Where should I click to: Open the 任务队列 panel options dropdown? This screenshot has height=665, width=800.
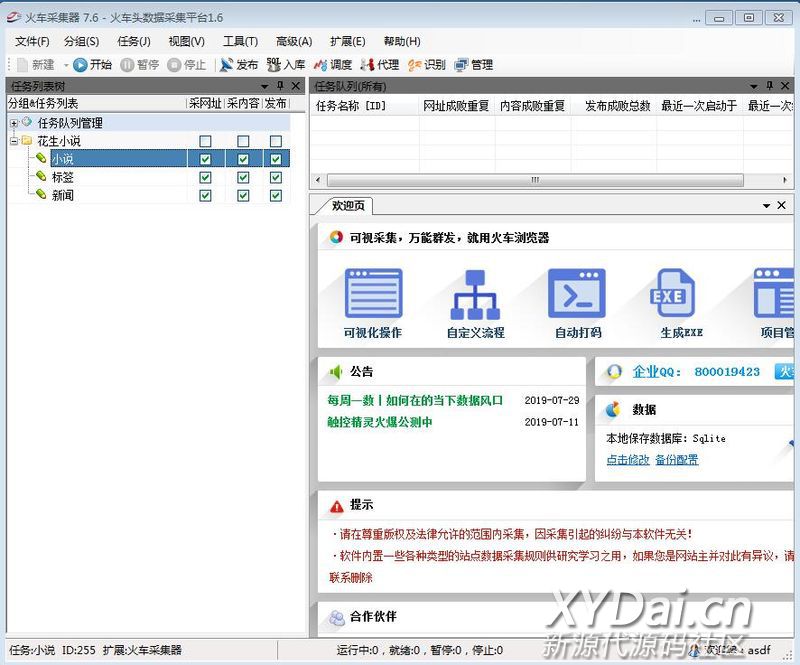coord(754,86)
